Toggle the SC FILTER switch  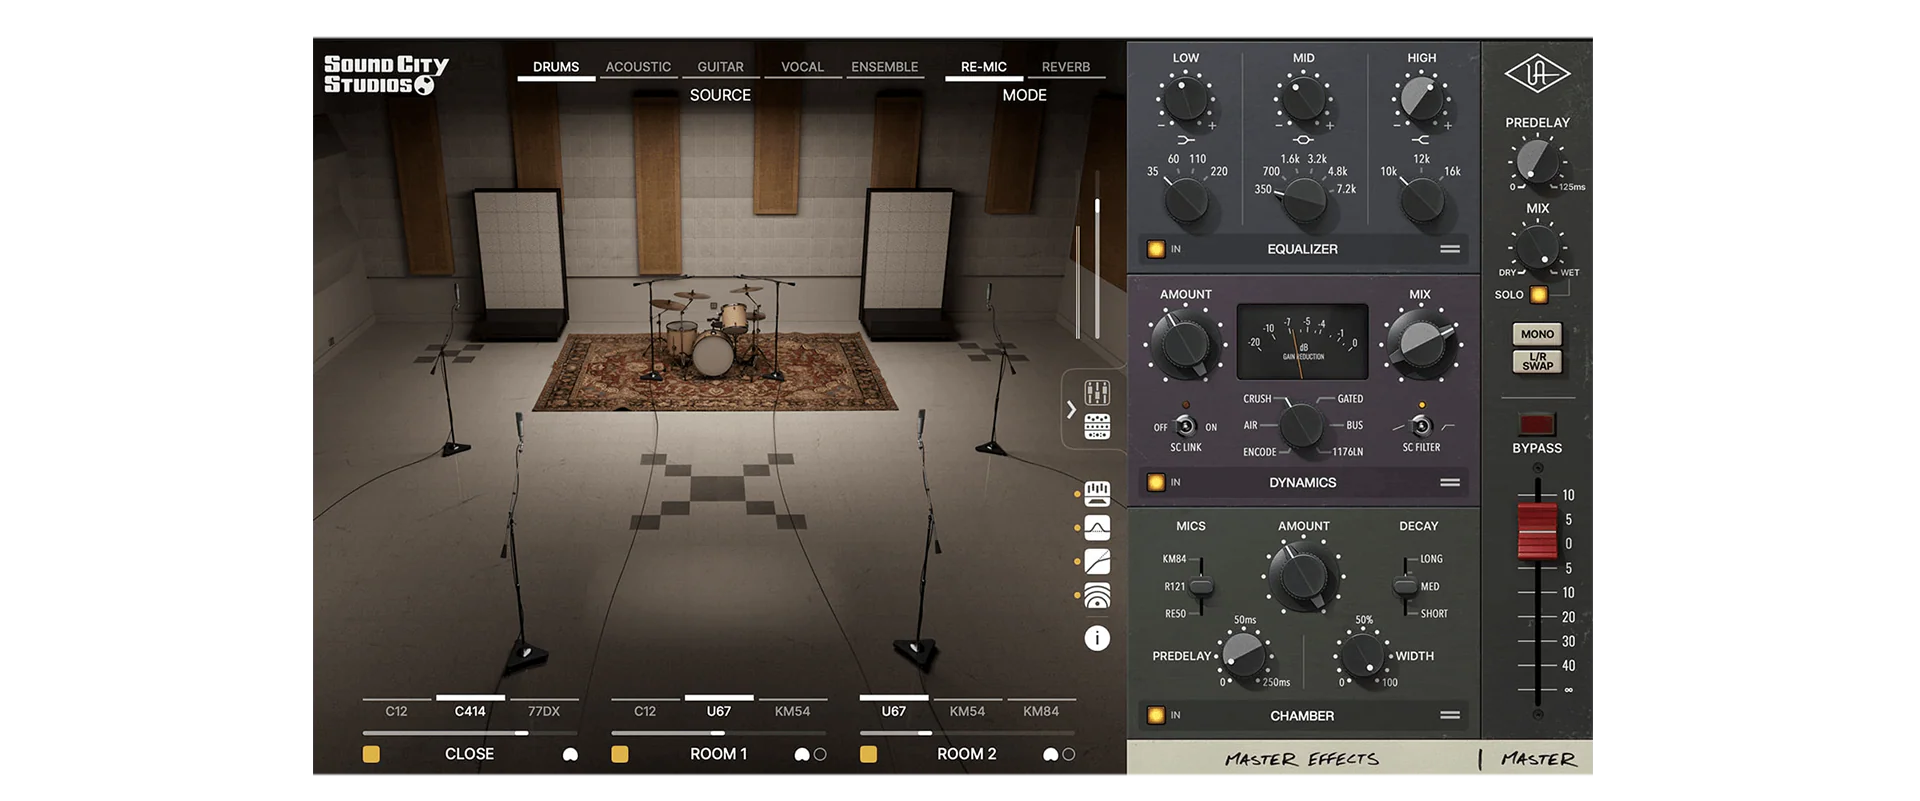pyautogui.click(x=1421, y=425)
